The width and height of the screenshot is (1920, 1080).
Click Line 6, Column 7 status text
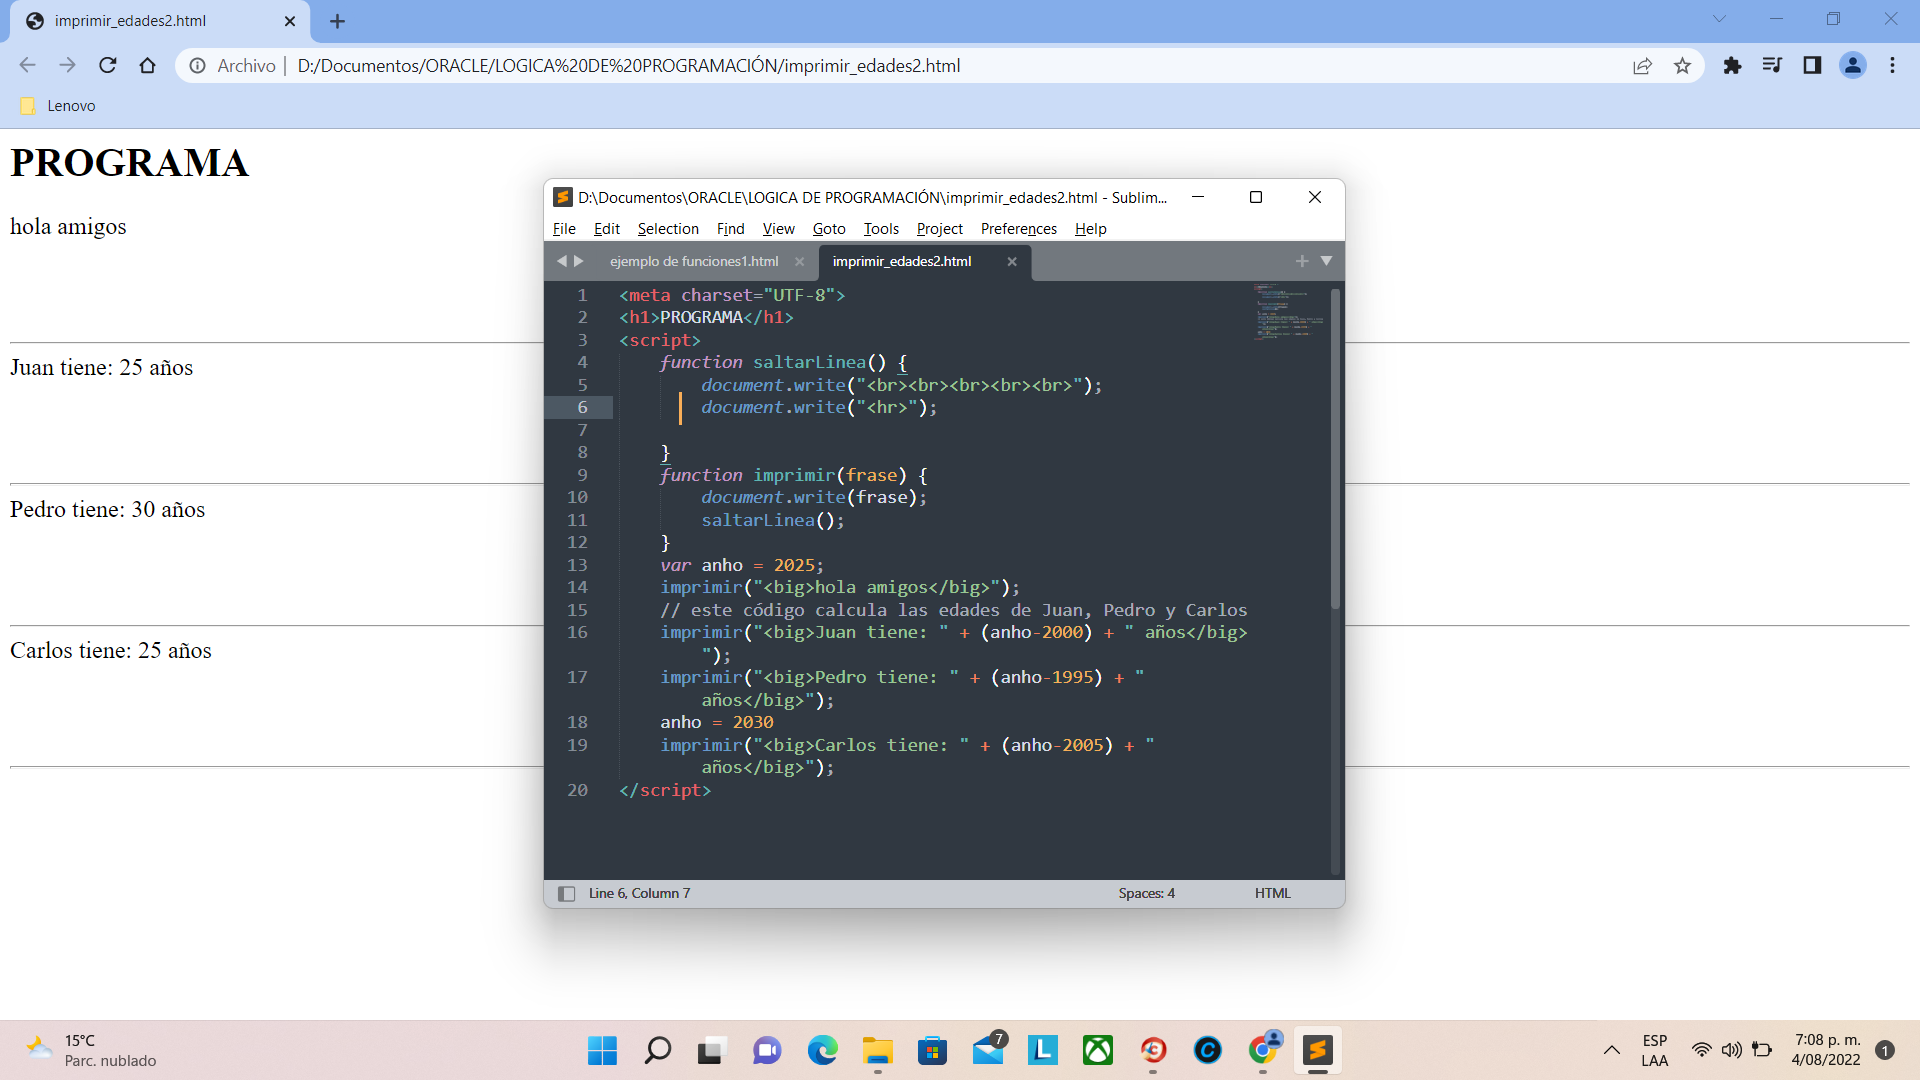tap(639, 894)
